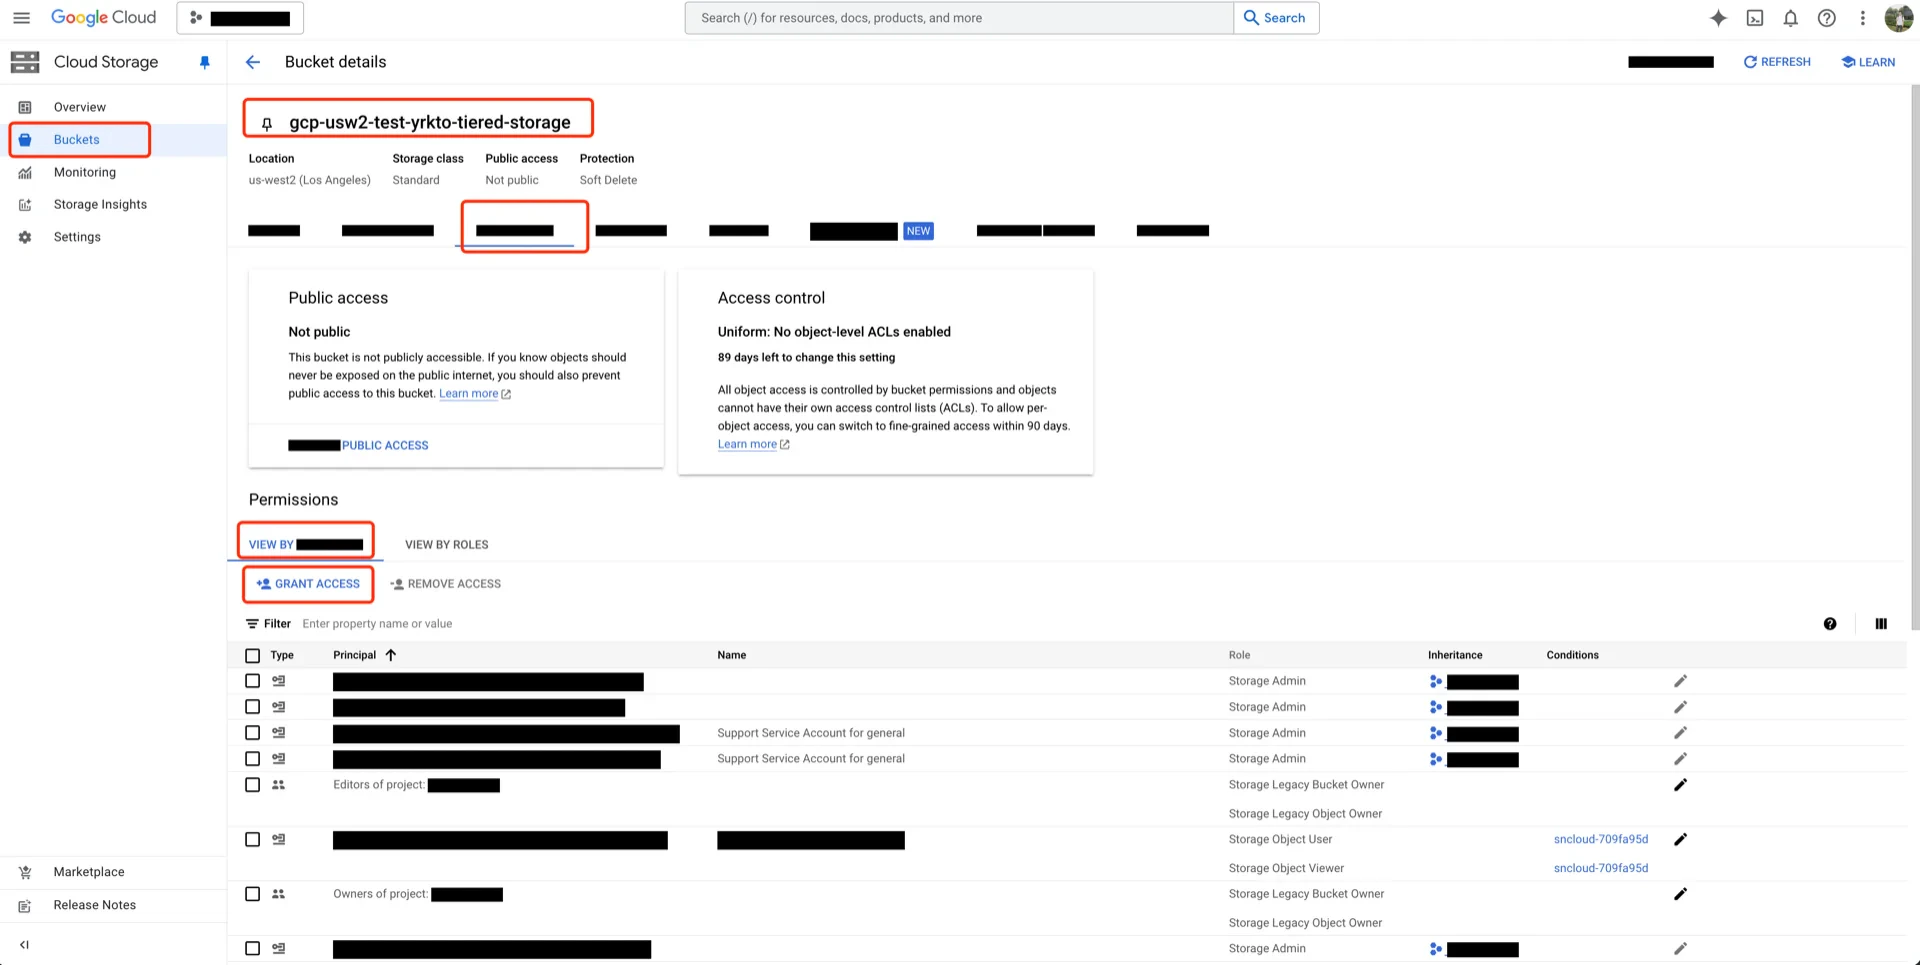Open Storage Insights in the sidebar

point(100,205)
